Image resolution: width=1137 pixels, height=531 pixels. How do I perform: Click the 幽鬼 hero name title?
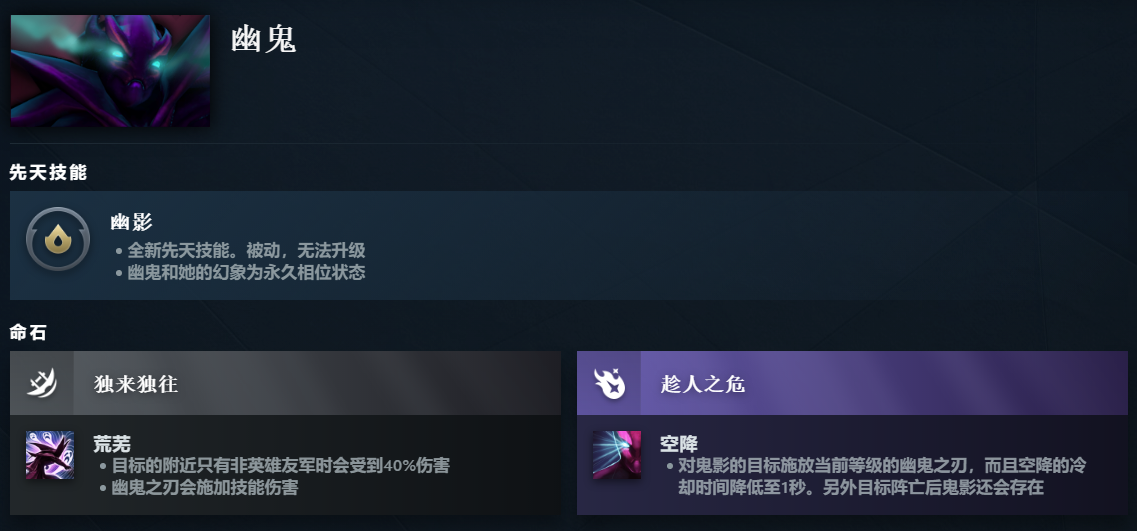[264, 39]
